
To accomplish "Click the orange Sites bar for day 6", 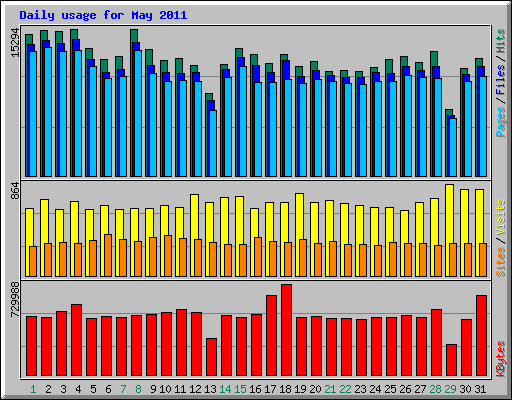I will (x=108, y=255).
